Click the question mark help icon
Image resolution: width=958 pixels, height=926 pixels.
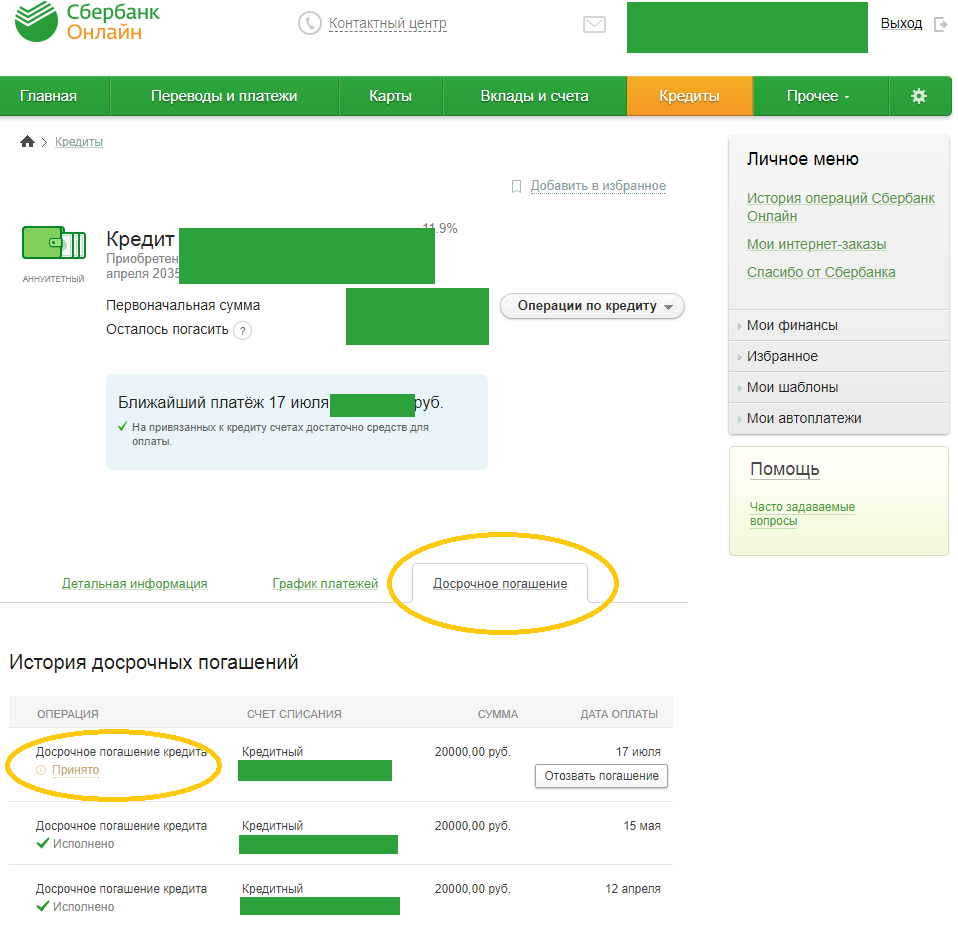tap(242, 331)
